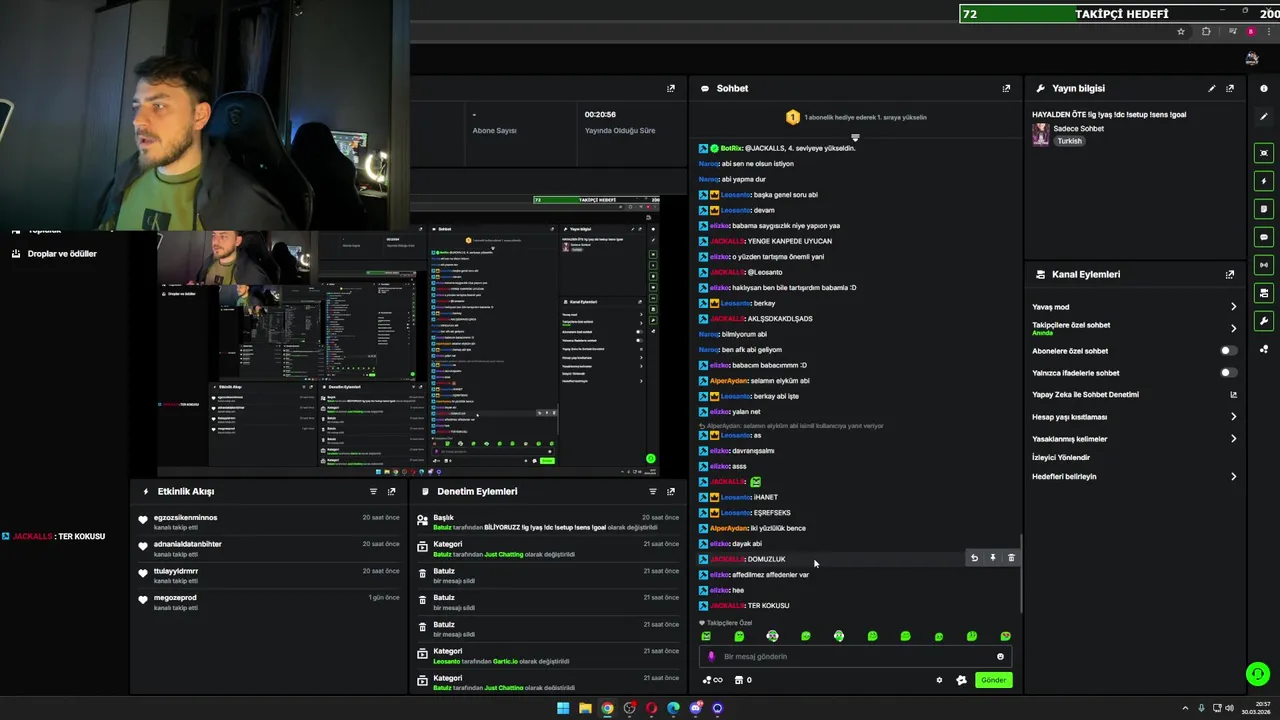Image resolution: width=1280 pixels, height=720 pixels.
Task: Click the Başlık moderation log entry
Action: [x=548, y=522]
